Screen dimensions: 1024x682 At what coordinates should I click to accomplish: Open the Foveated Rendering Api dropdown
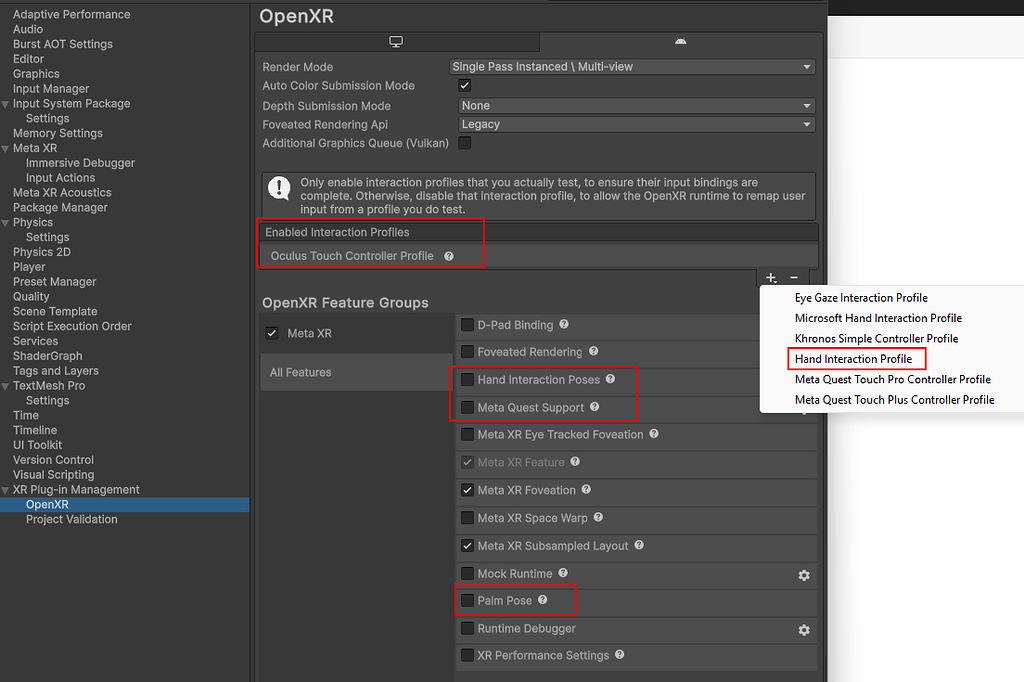[x=637, y=125]
